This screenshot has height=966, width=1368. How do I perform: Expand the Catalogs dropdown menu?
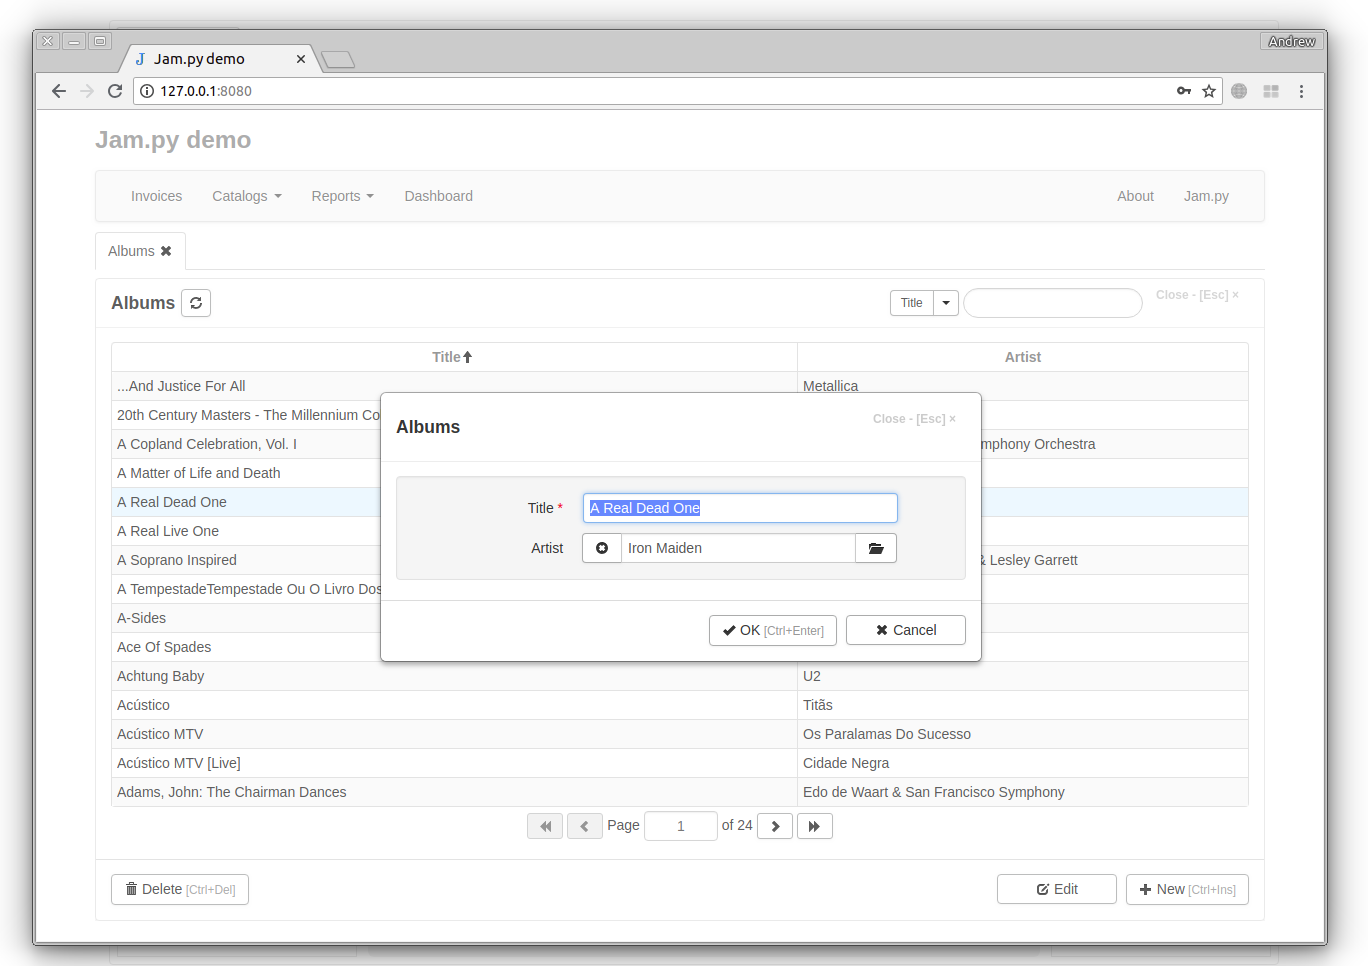tap(247, 196)
